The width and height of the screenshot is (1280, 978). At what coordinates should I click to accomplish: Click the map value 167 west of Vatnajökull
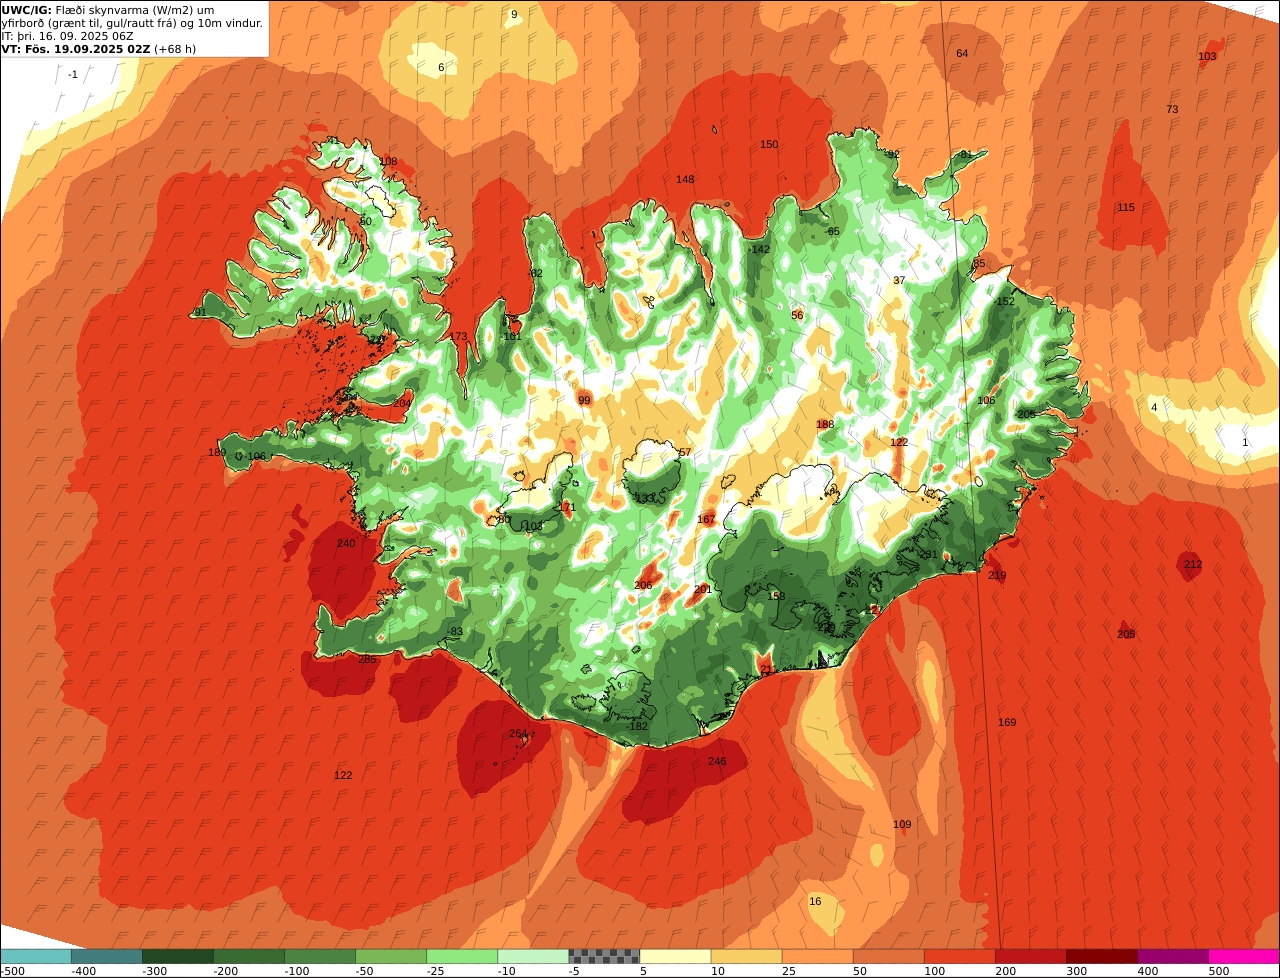(706, 520)
